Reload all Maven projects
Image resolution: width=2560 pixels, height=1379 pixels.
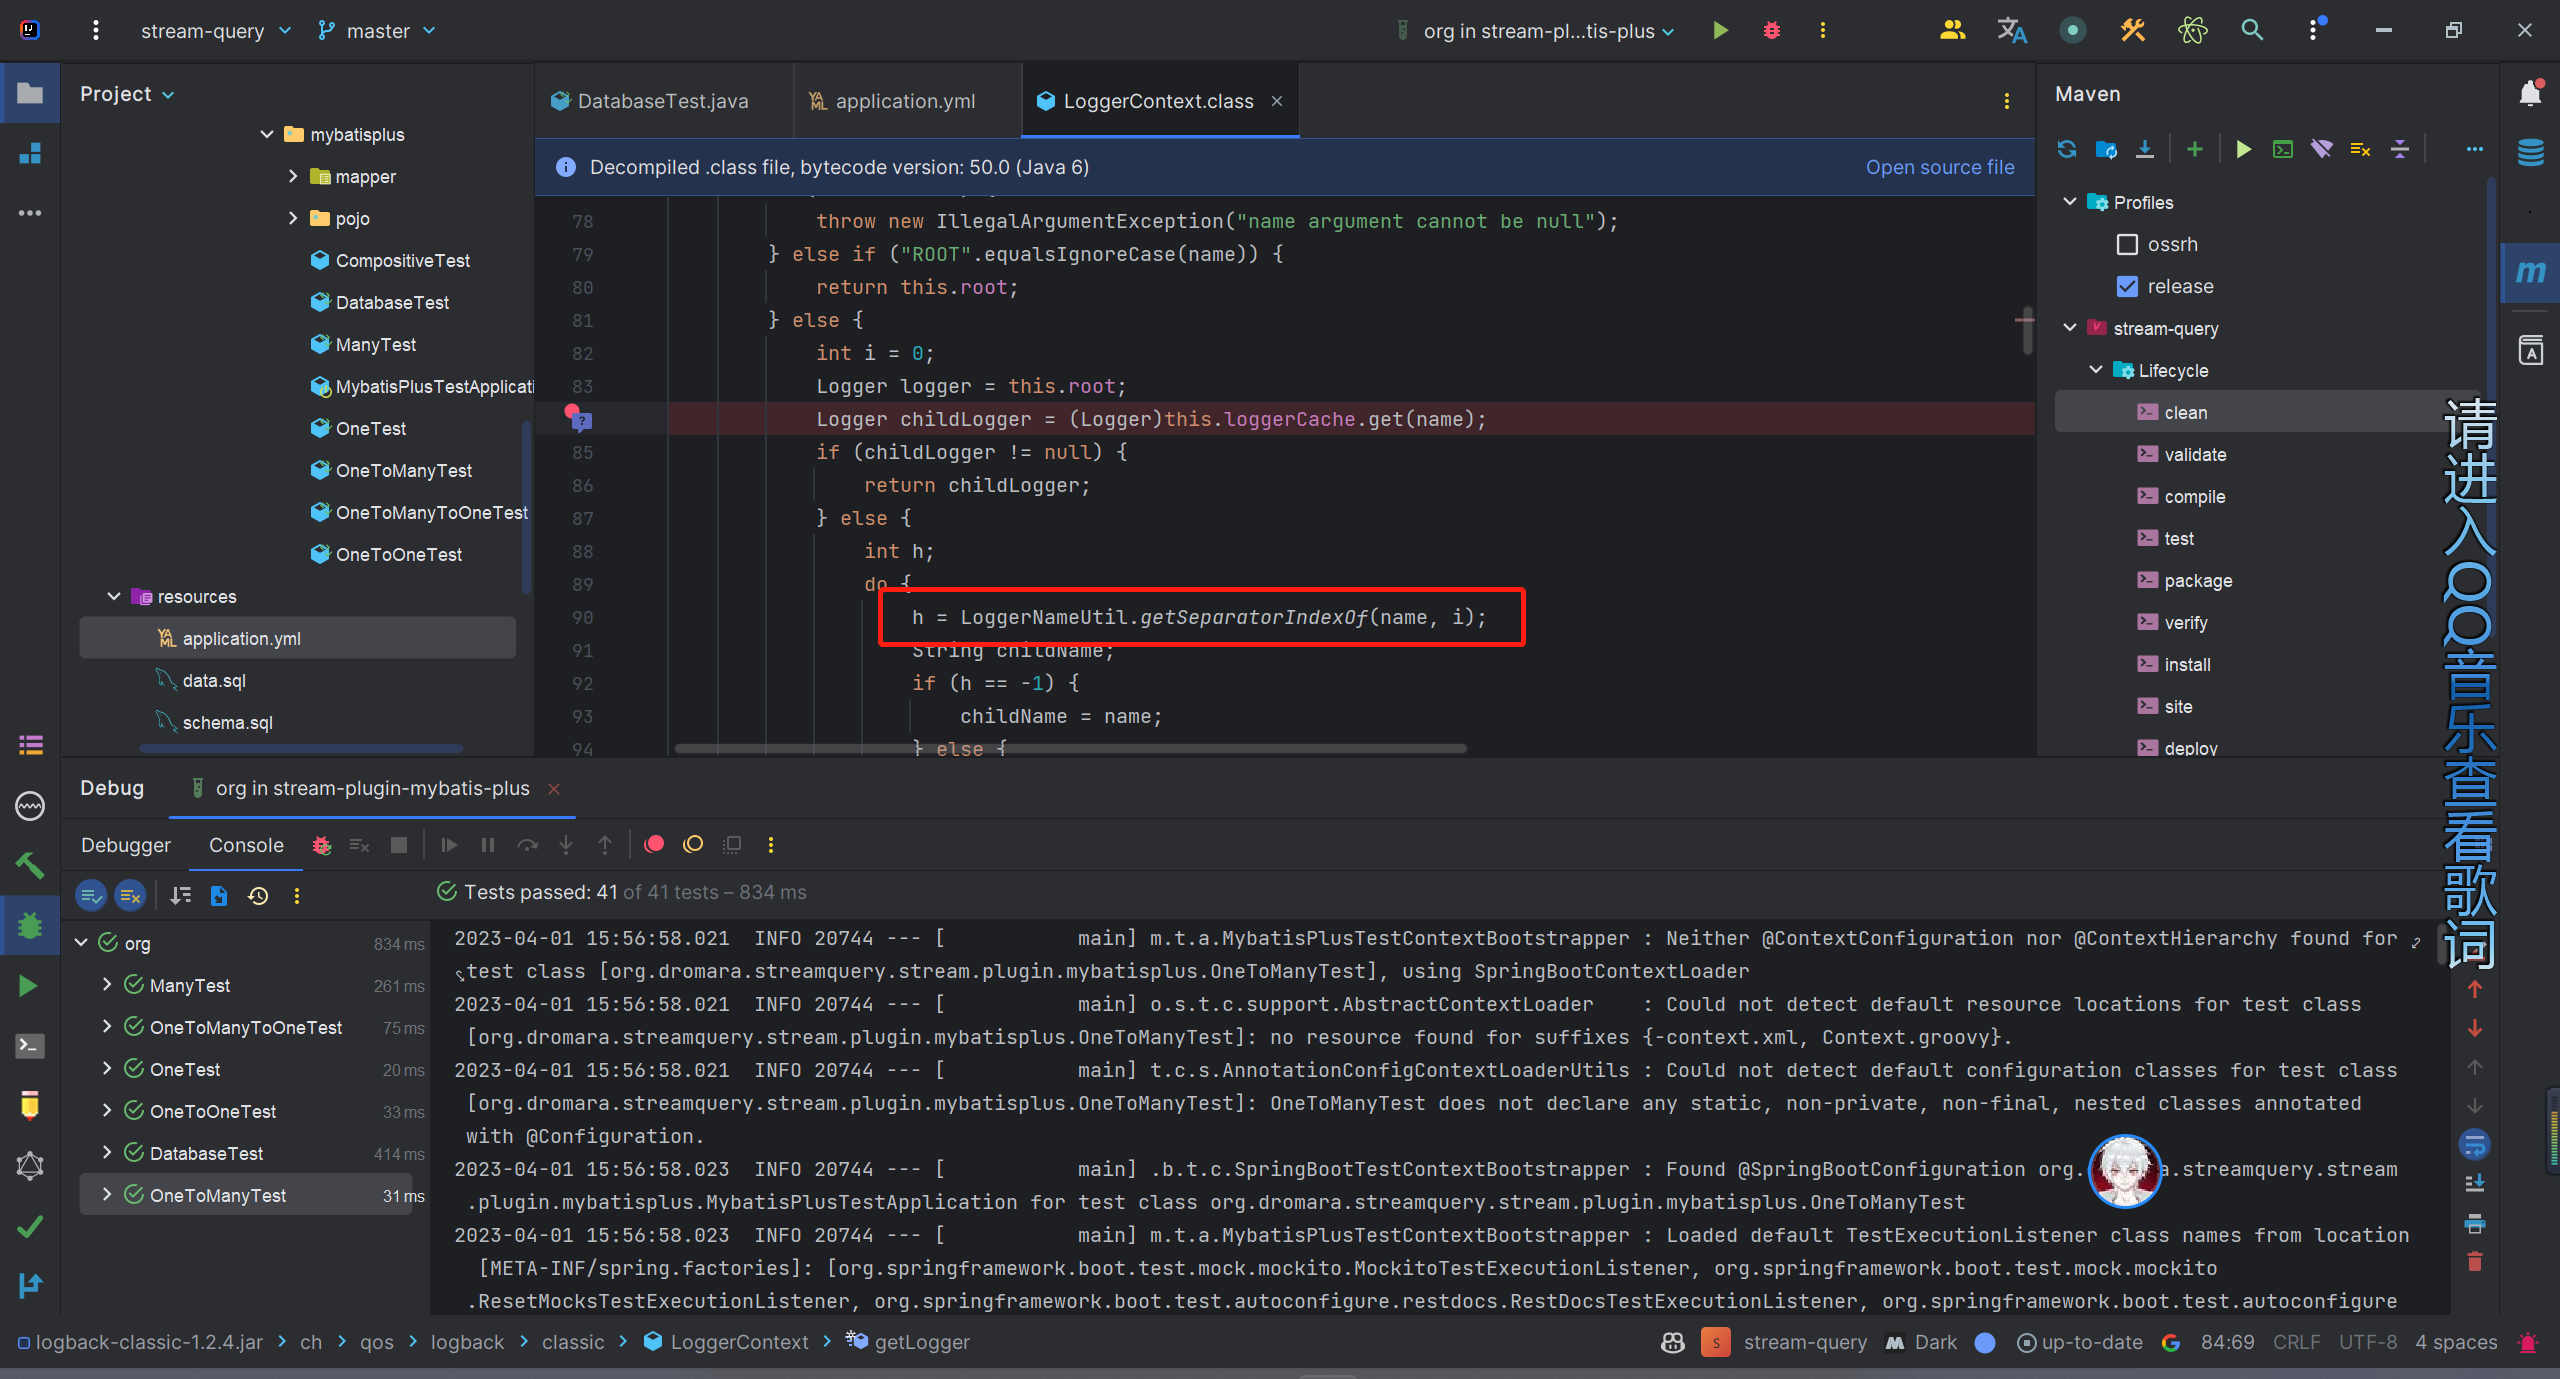pyautogui.click(x=2067, y=149)
